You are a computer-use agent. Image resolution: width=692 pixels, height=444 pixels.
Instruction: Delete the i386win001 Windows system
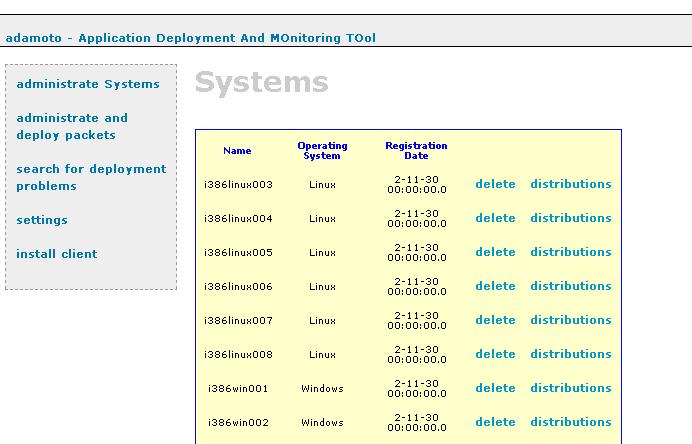click(495, 388)
